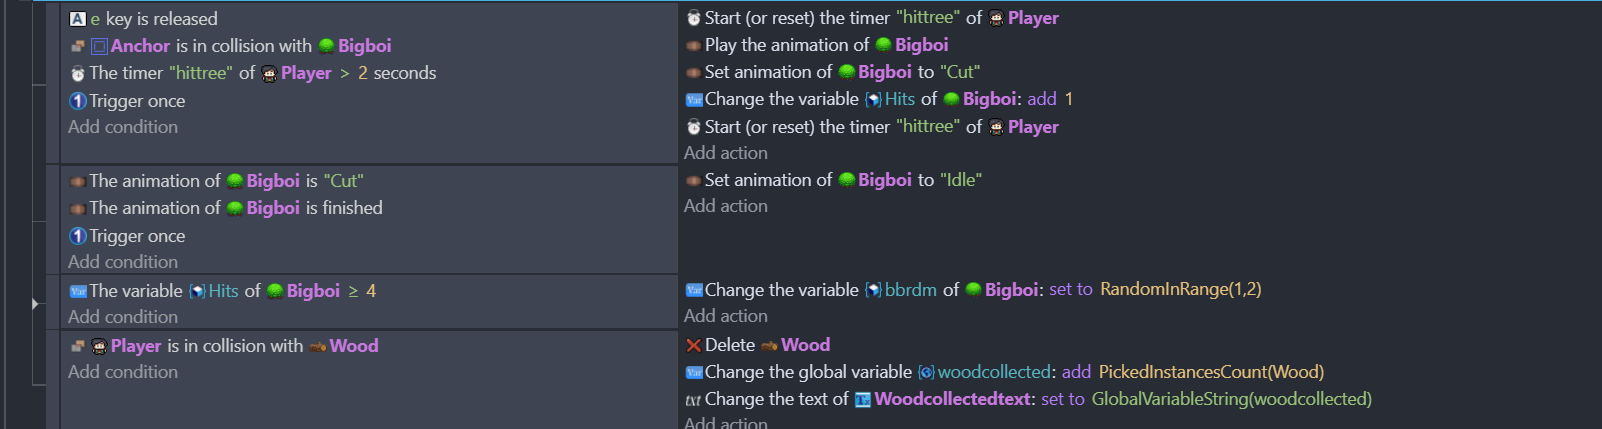The image size is (1602, 429).
Task: Click Add action below Set animation to Idle
Action: (726, 206)
